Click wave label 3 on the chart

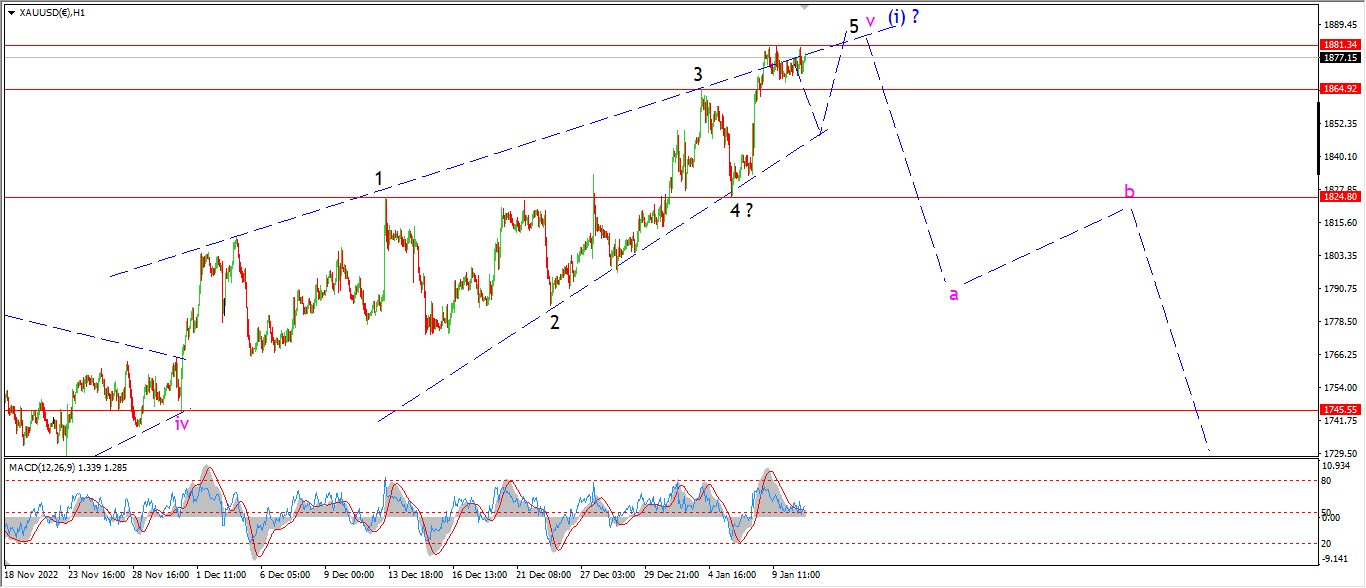698,74
